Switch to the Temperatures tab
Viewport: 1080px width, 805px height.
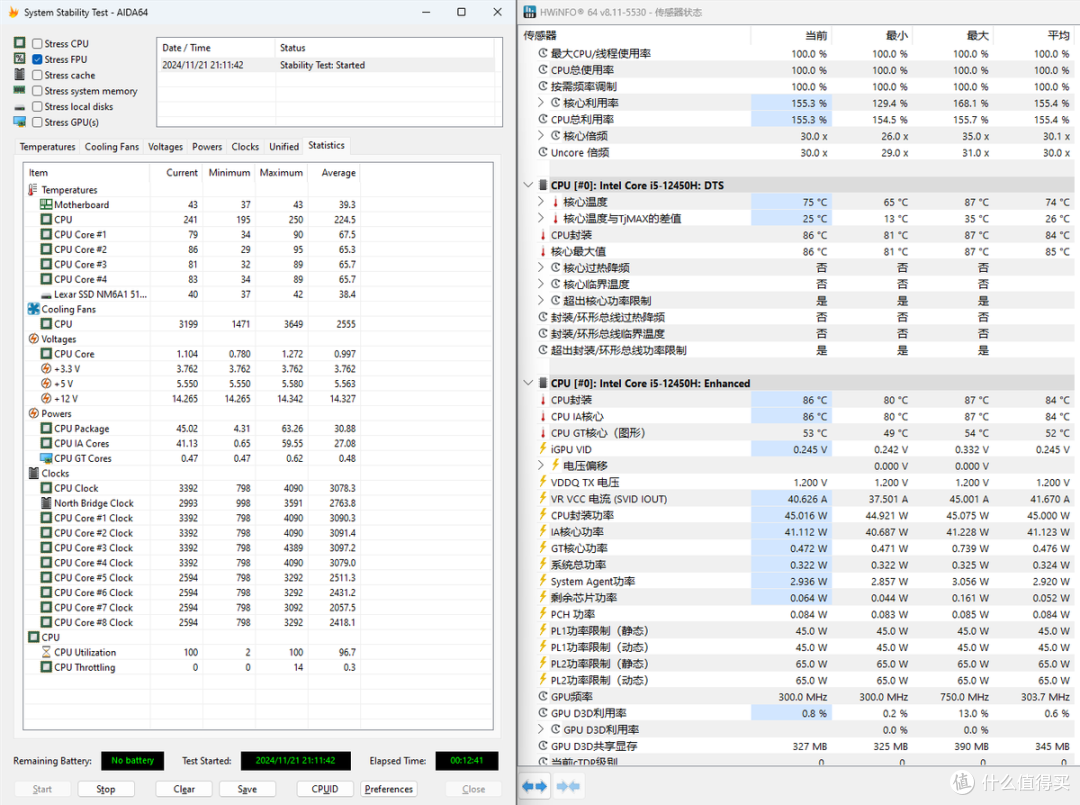[47, 147]
